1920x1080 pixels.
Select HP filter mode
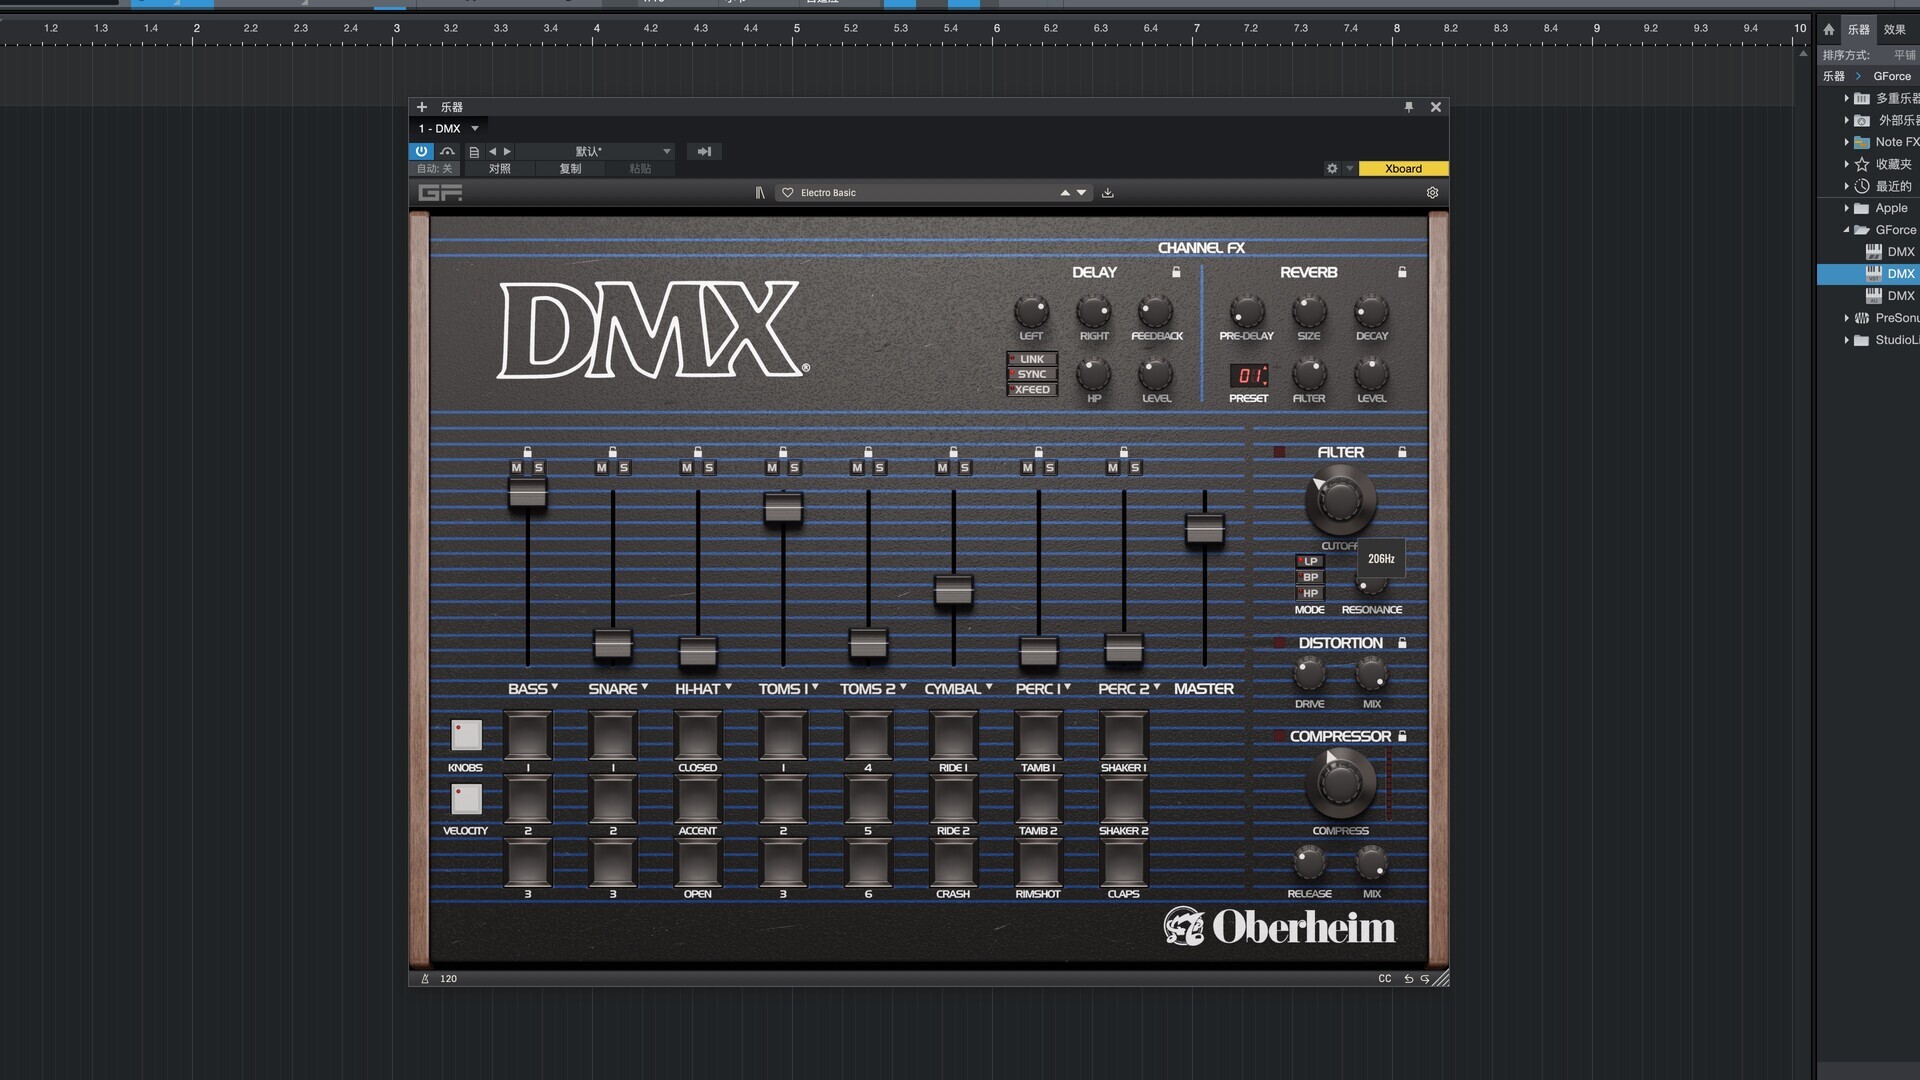pos(1309,593)
